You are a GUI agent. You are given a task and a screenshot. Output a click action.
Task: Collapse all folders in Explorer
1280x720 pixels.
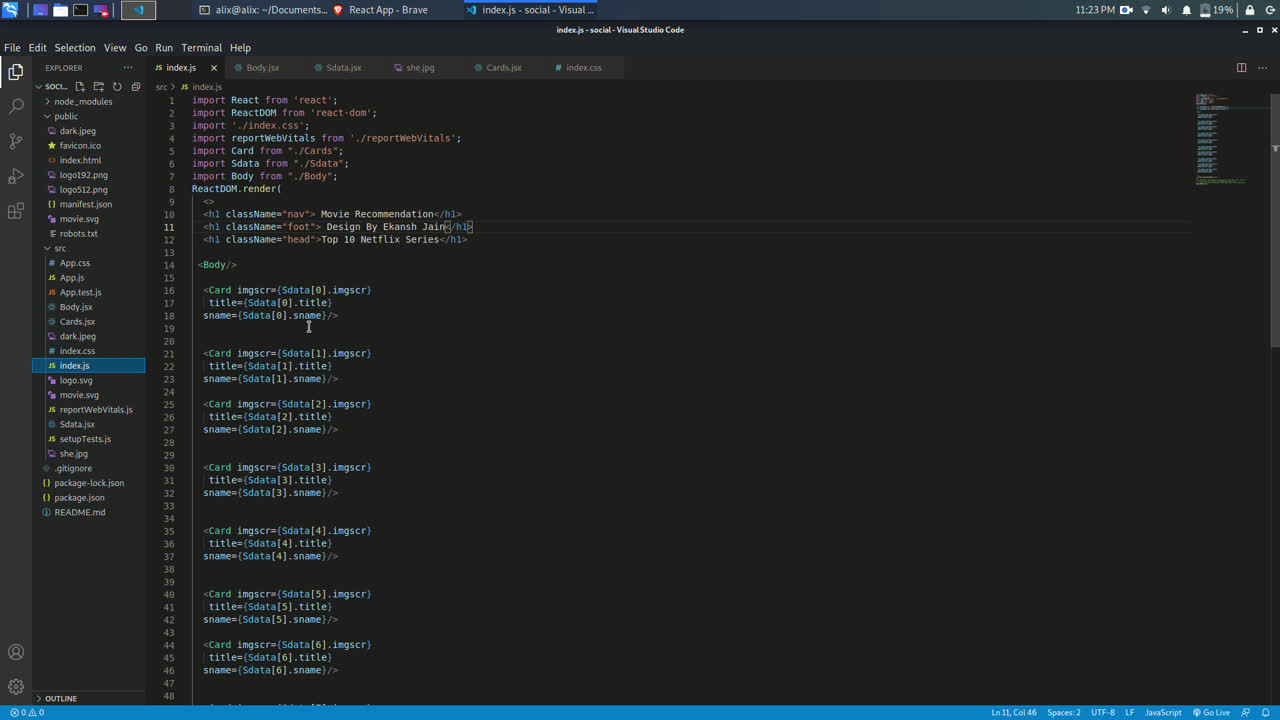click(x=136, y=87)
